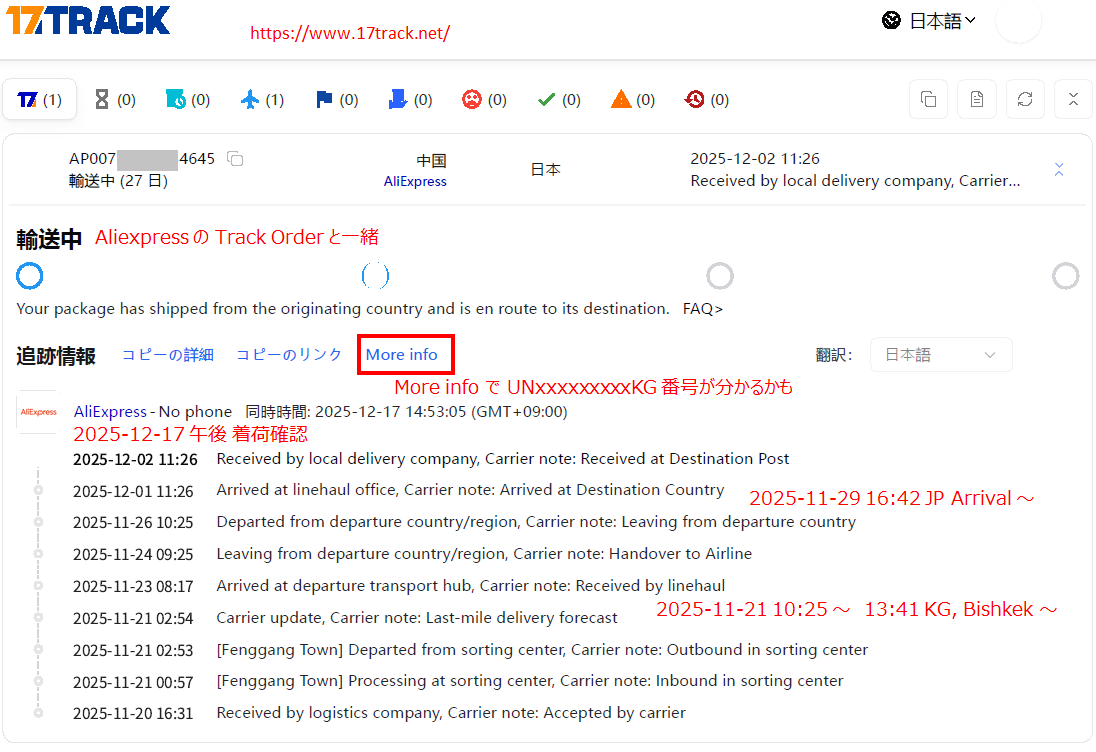Select the blue flag pick-up filter tab

[x=336, y=100]
